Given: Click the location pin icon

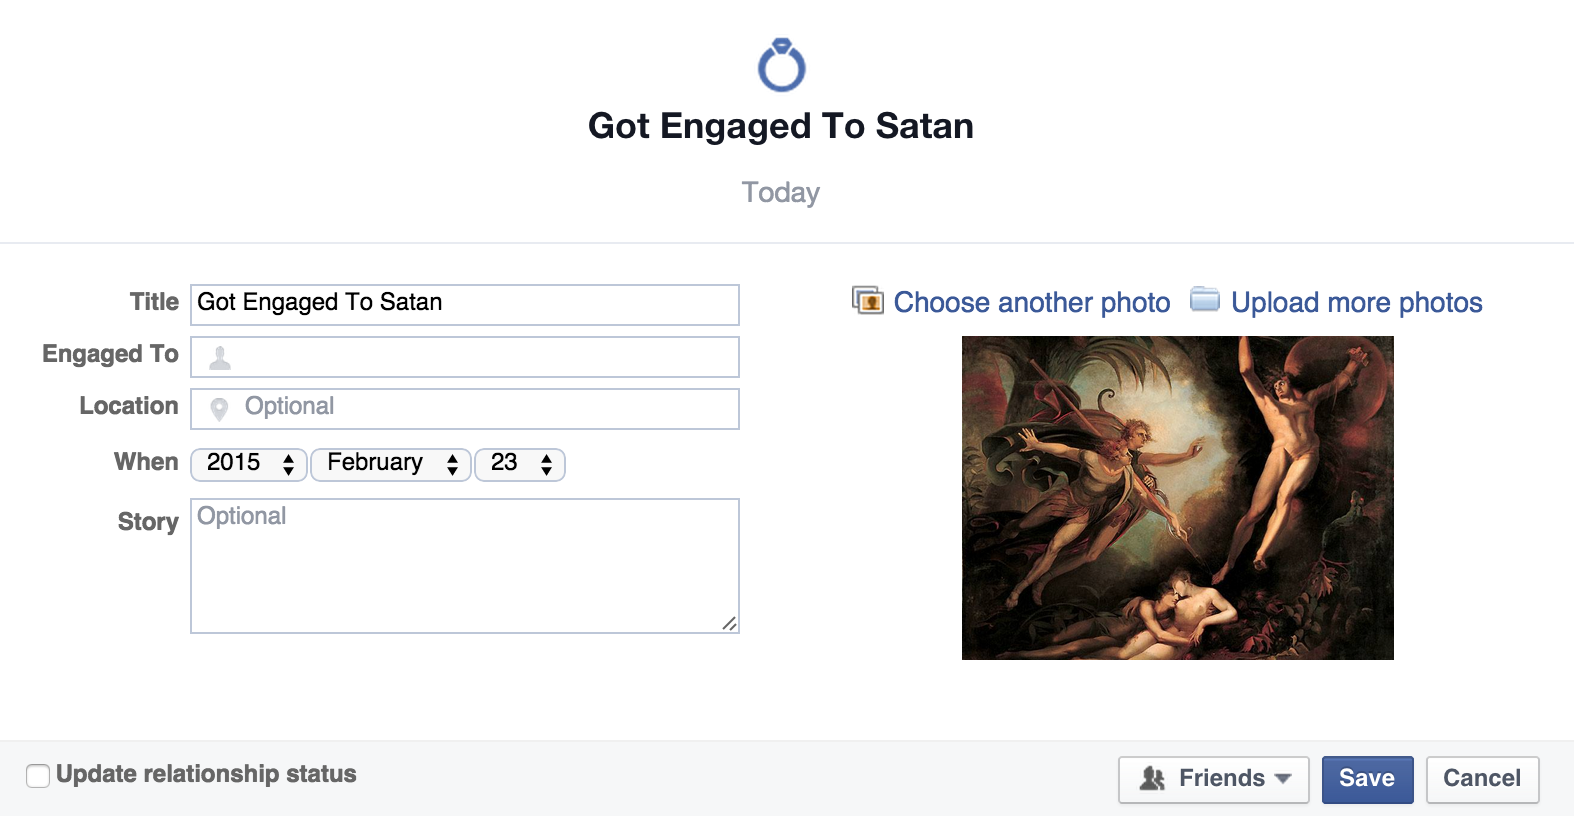Looking at the screenshot, I should [219, 408].
